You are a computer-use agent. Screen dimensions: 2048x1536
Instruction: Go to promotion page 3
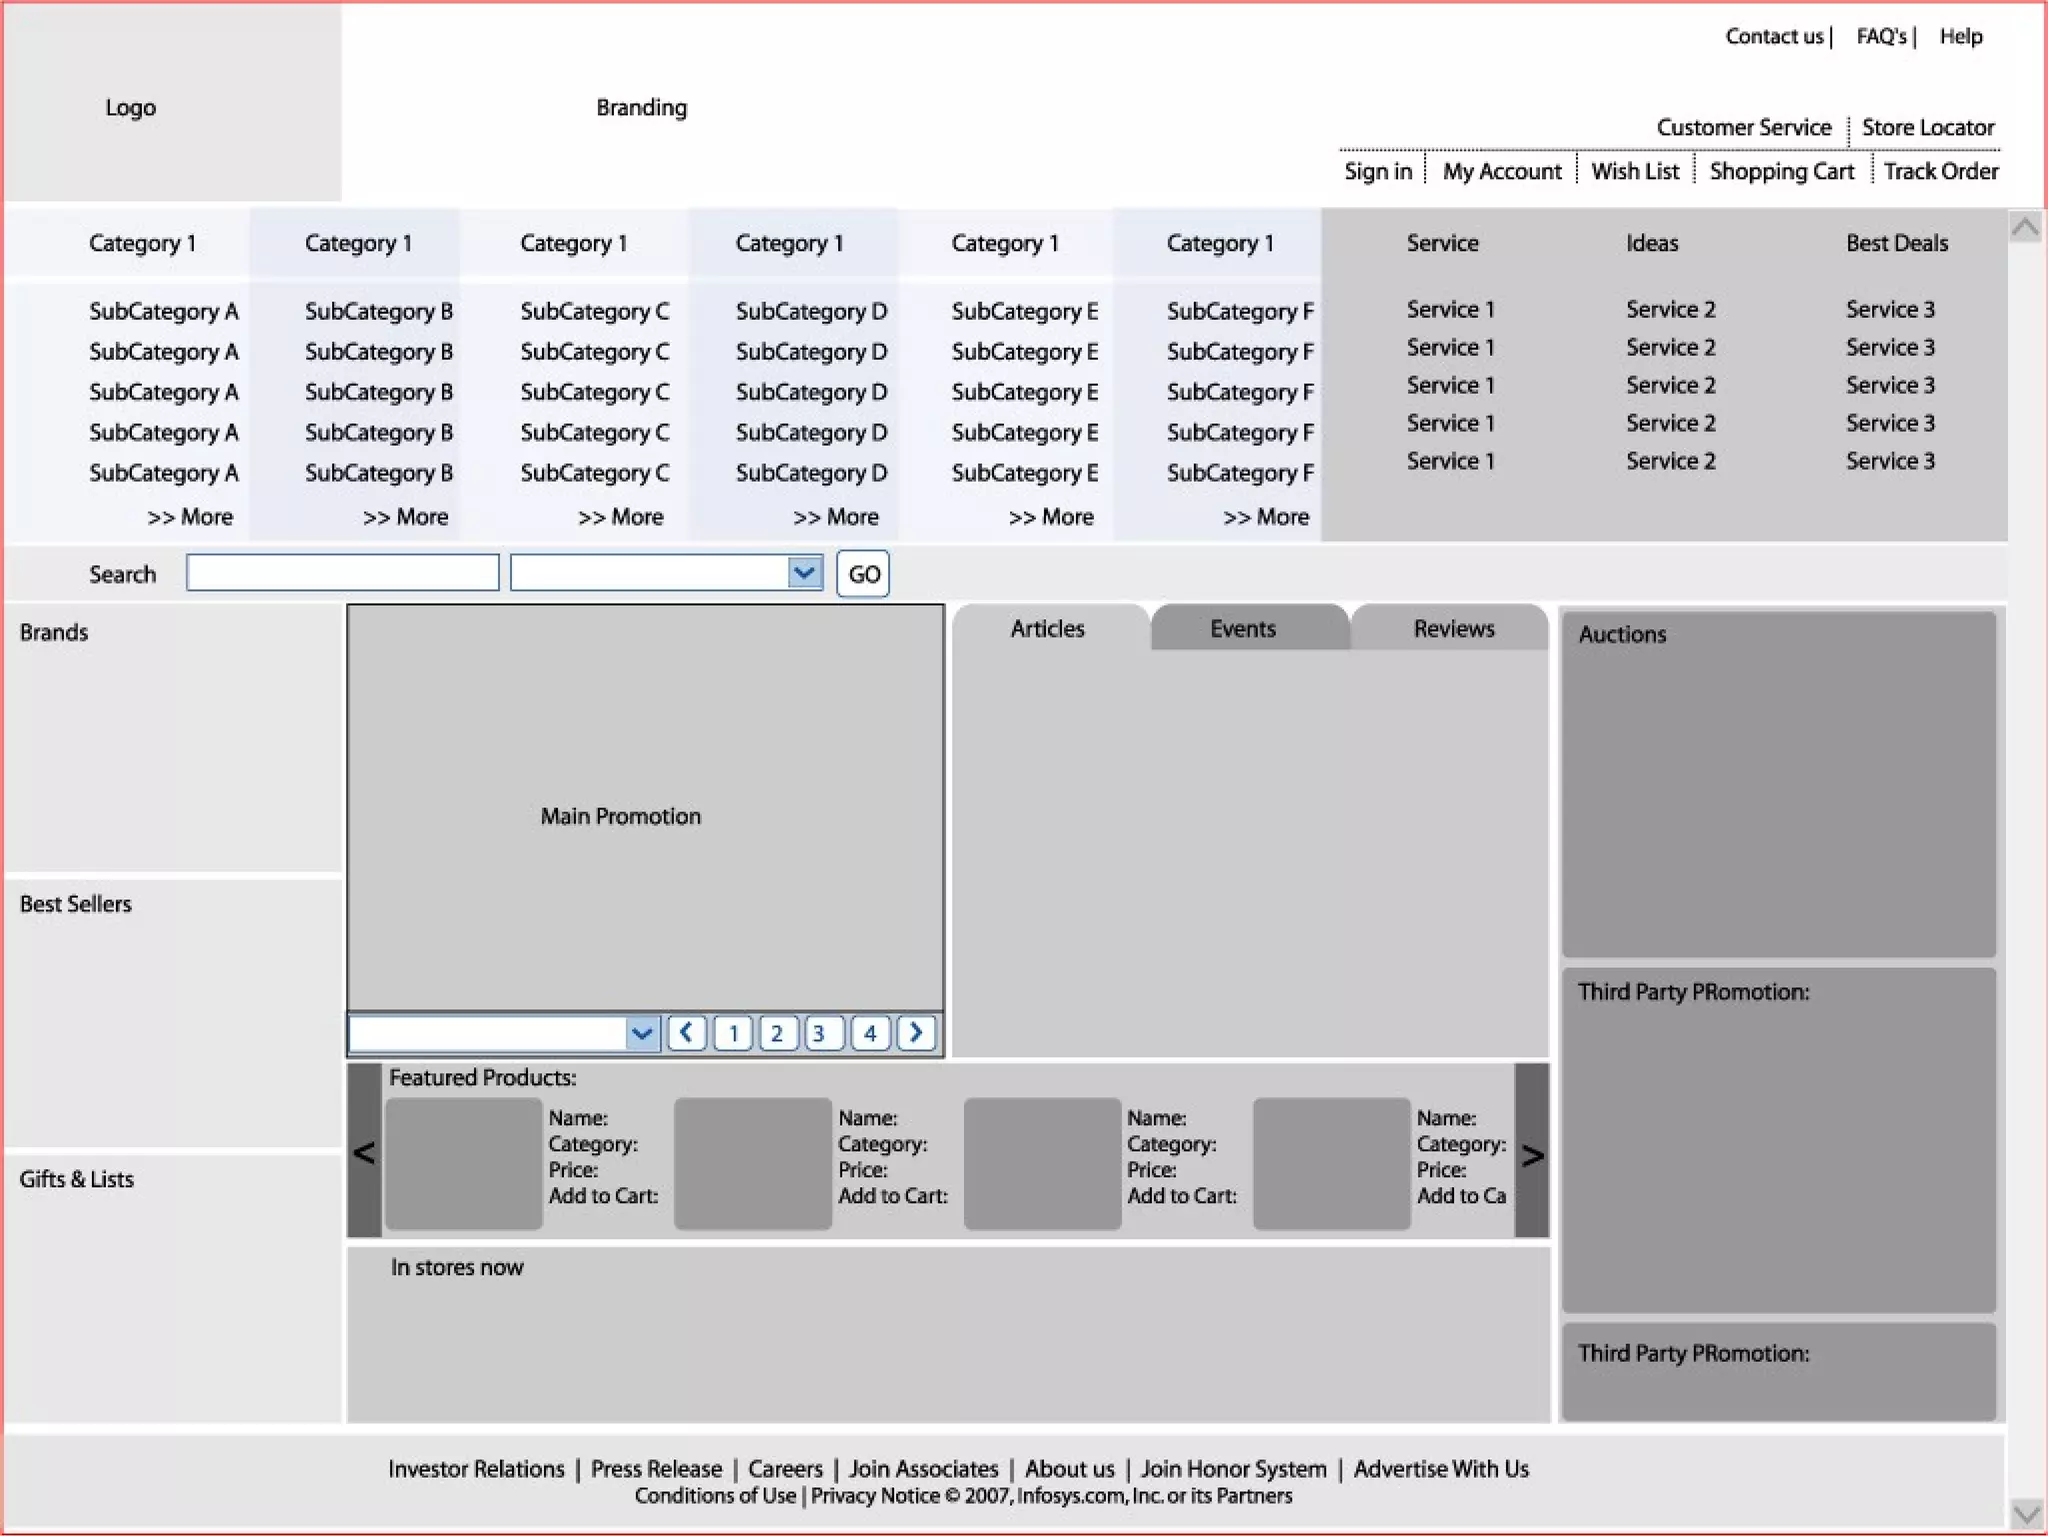click(x=820, y=1032)
